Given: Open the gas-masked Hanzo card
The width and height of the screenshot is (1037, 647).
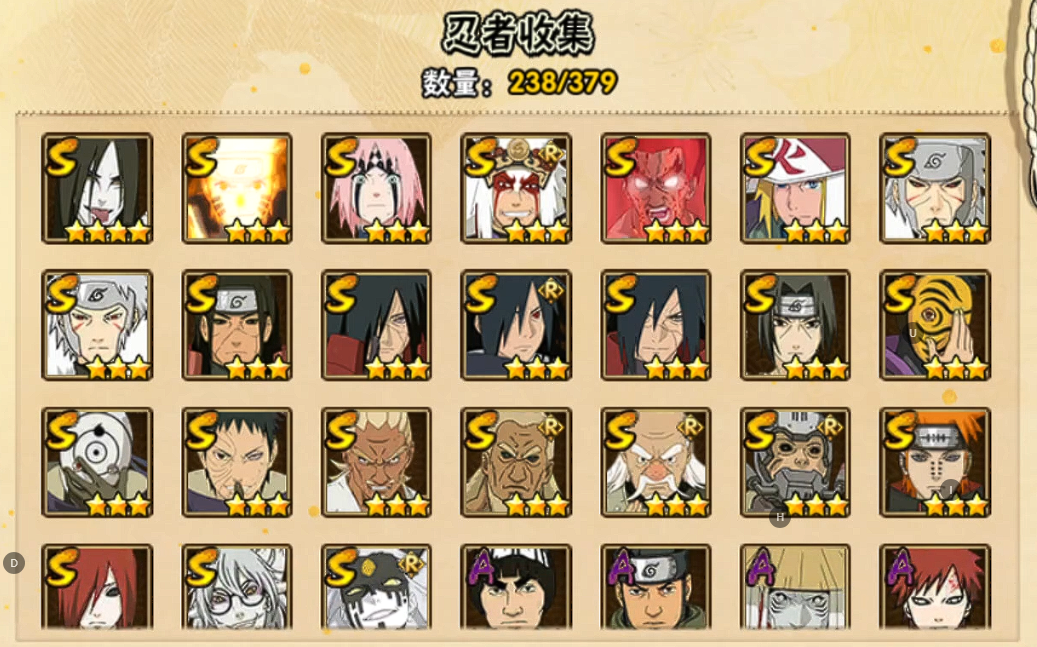Looking at the screenshot, I should 796,462.
